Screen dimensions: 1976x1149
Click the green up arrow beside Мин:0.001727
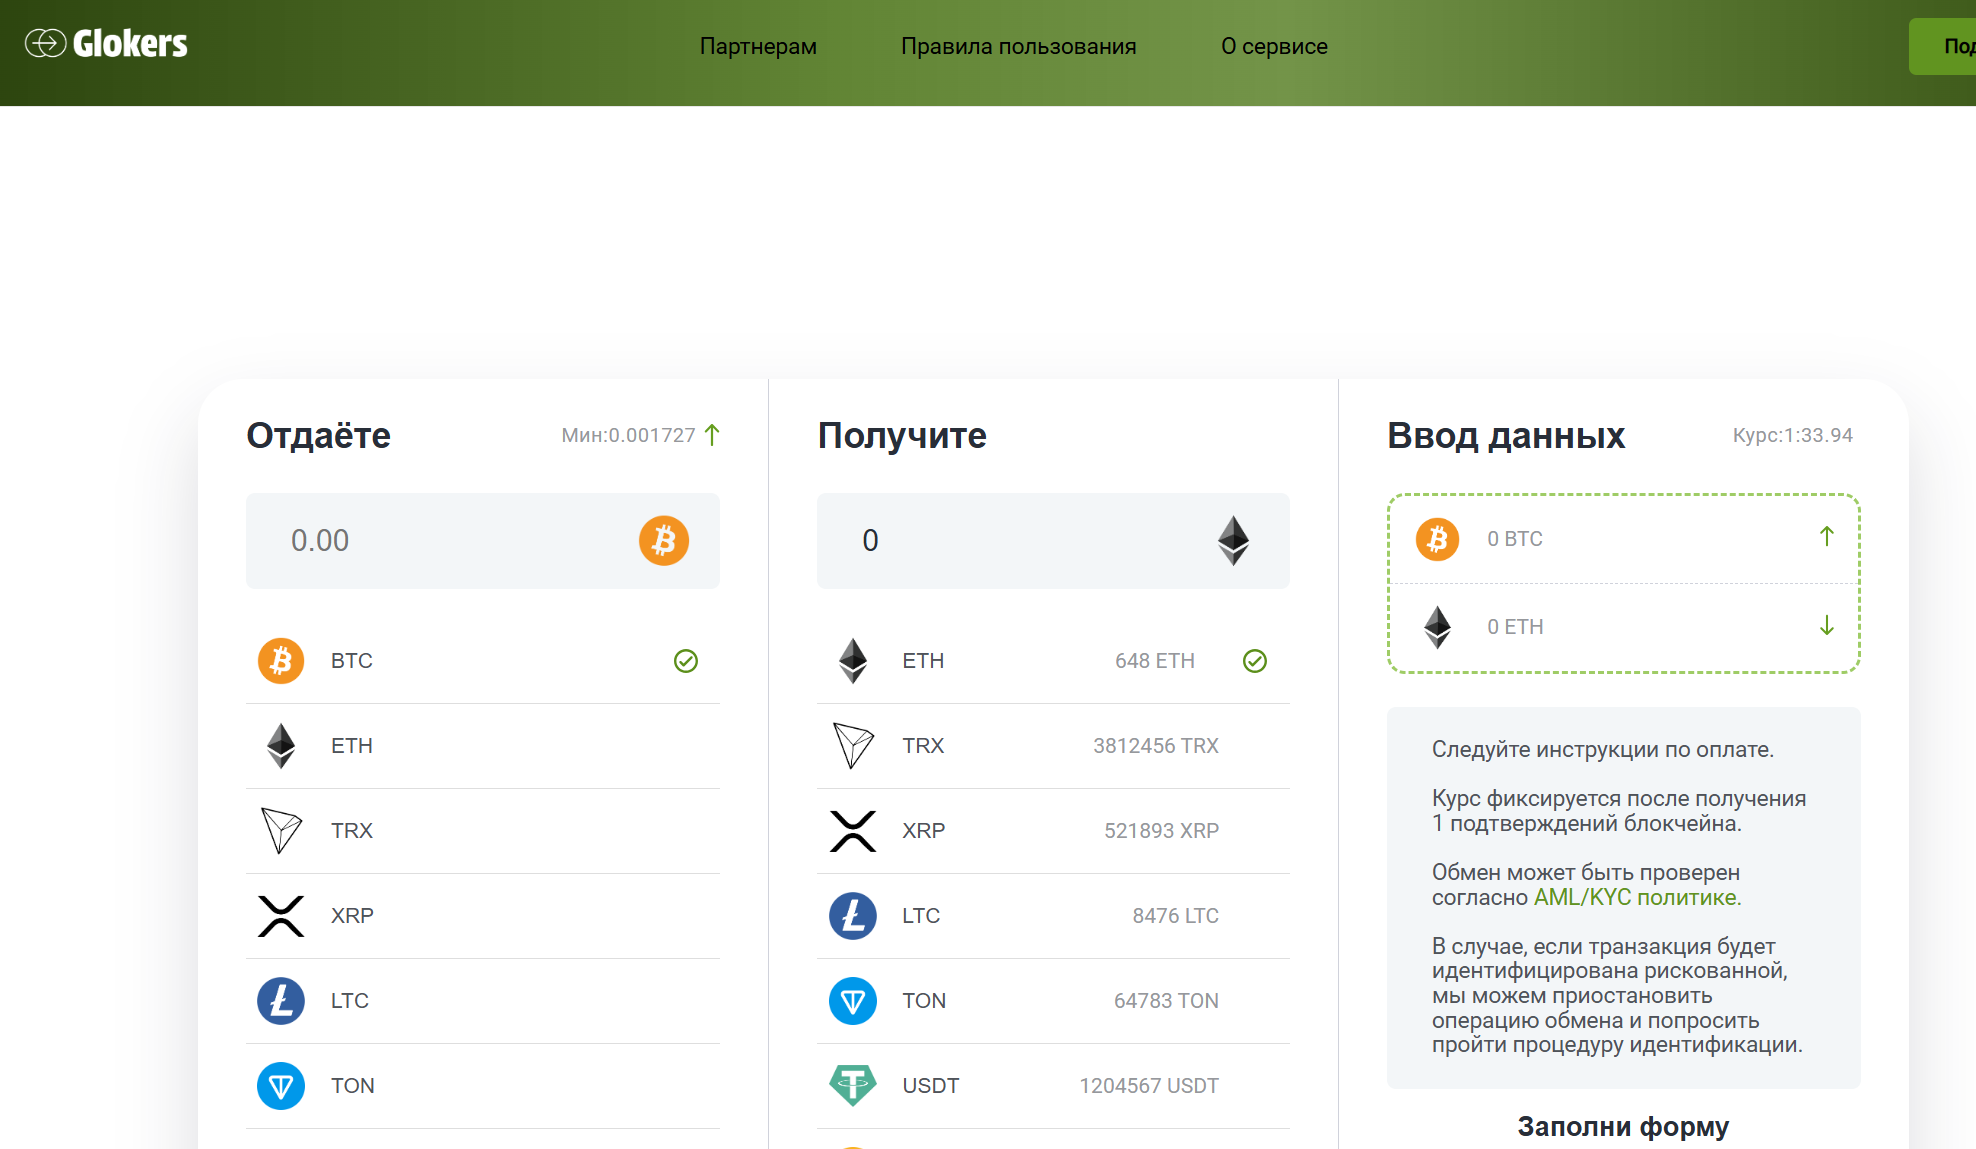tap(712, 435)
